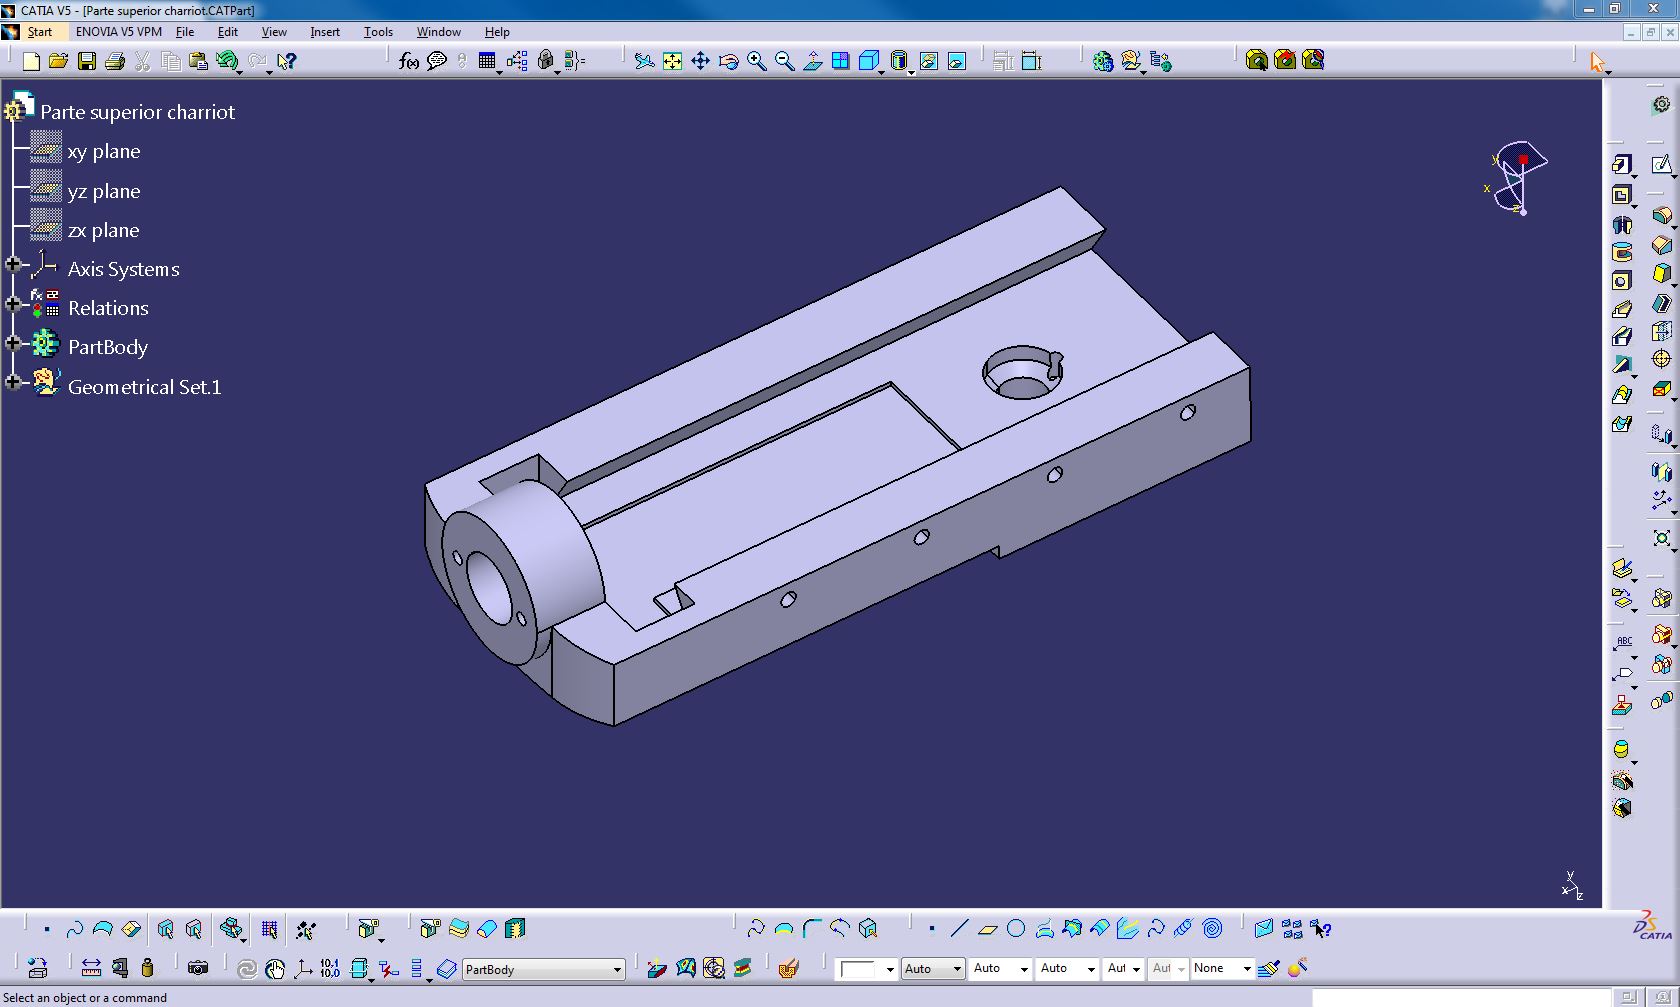Open the File menu
Viewport: 1680px width, 1007px height.
tap(185, 32)
